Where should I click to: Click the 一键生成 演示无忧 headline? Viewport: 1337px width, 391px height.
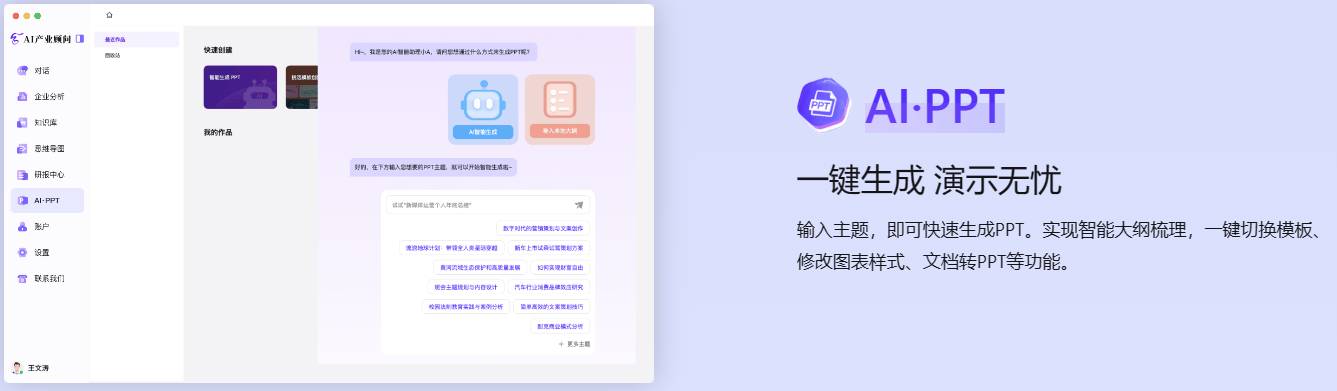tap(928, 180)
